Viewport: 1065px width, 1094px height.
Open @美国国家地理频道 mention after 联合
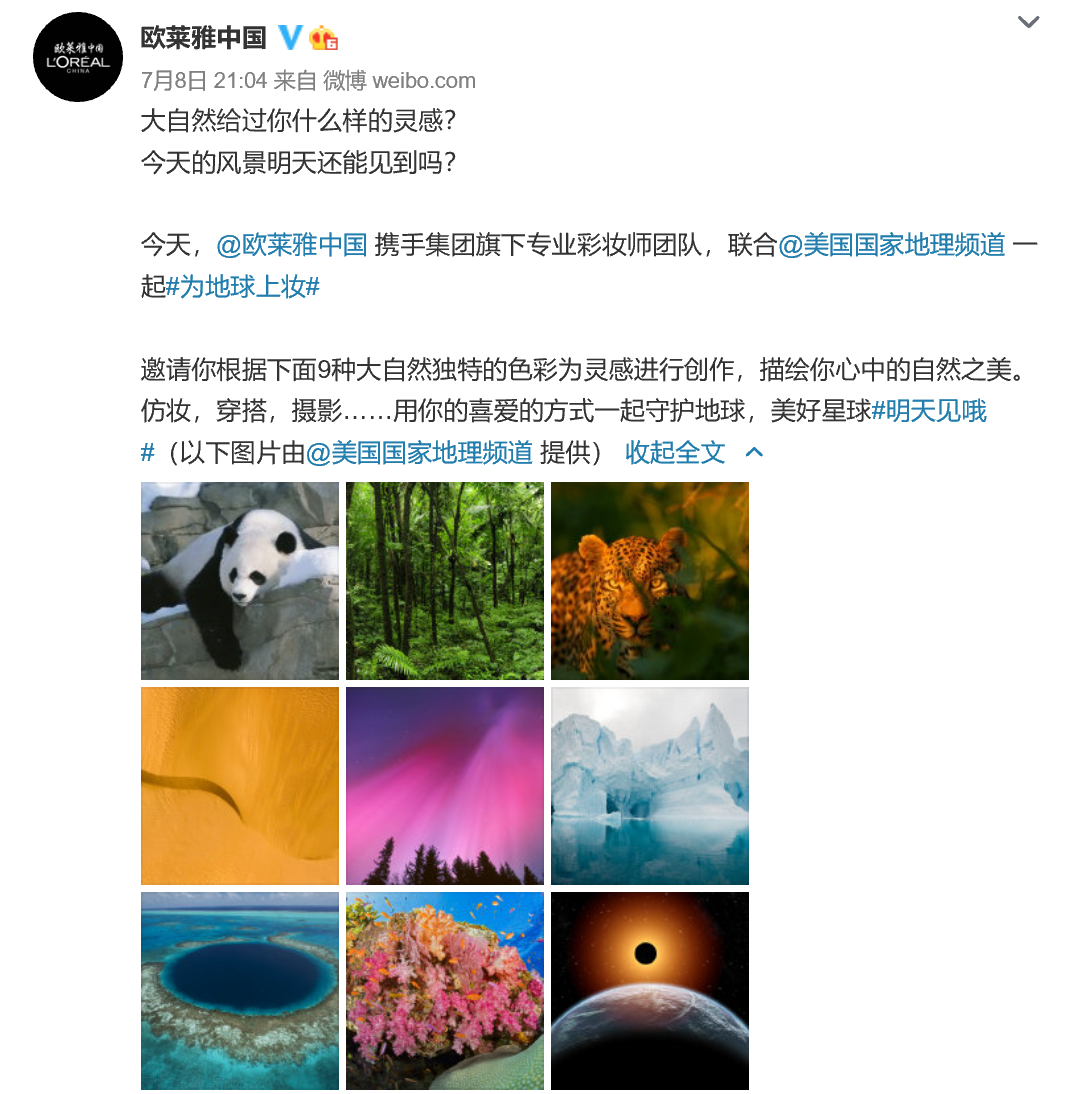[891, 245]
